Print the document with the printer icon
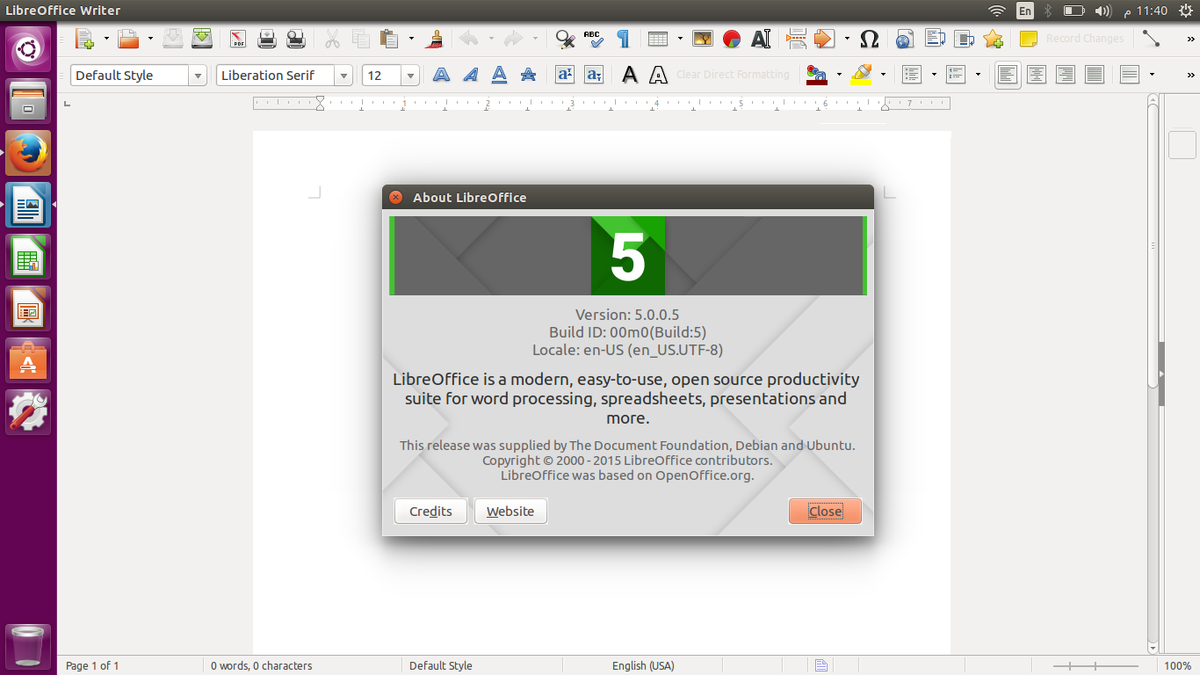1200x675 pixels. [267, 39]
